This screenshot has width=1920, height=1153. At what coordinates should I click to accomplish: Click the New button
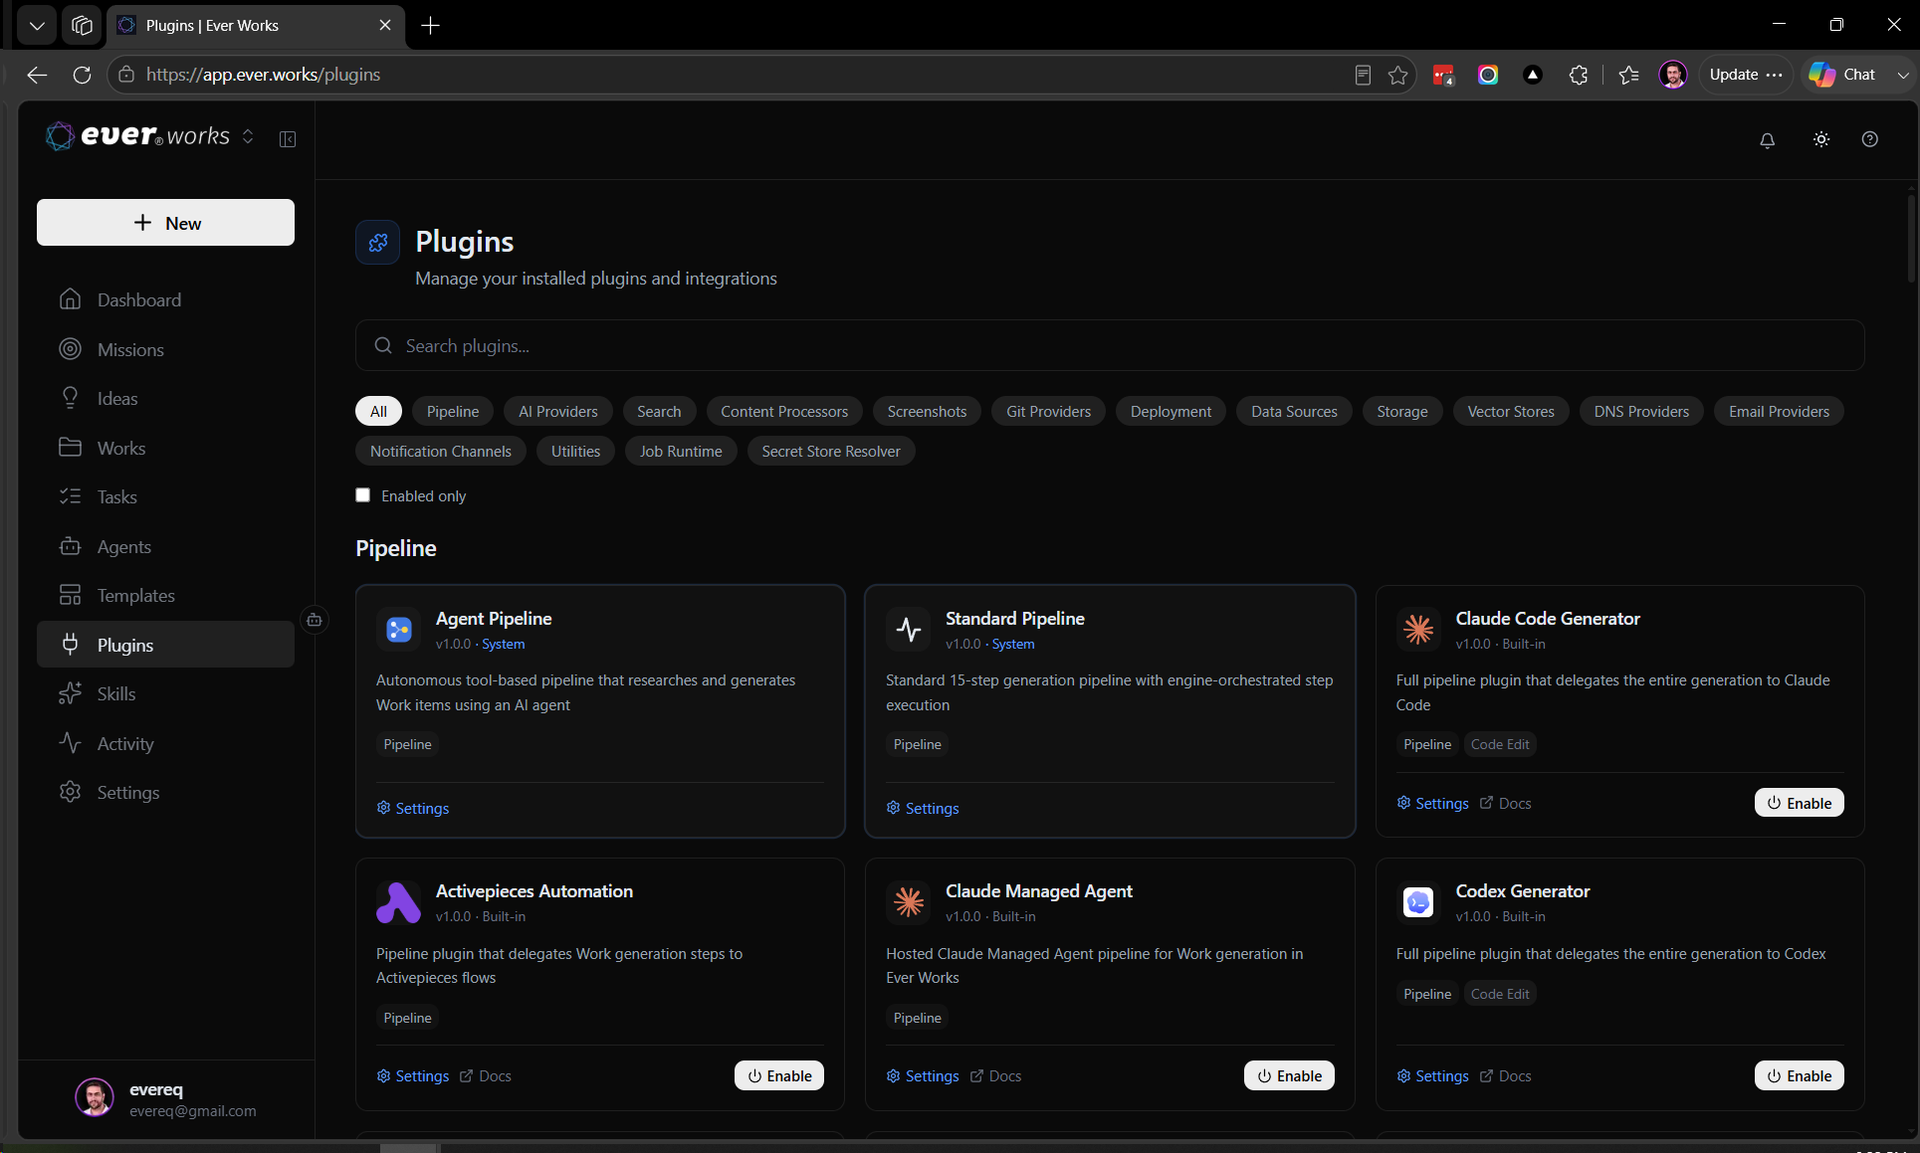tap(166, 222)
